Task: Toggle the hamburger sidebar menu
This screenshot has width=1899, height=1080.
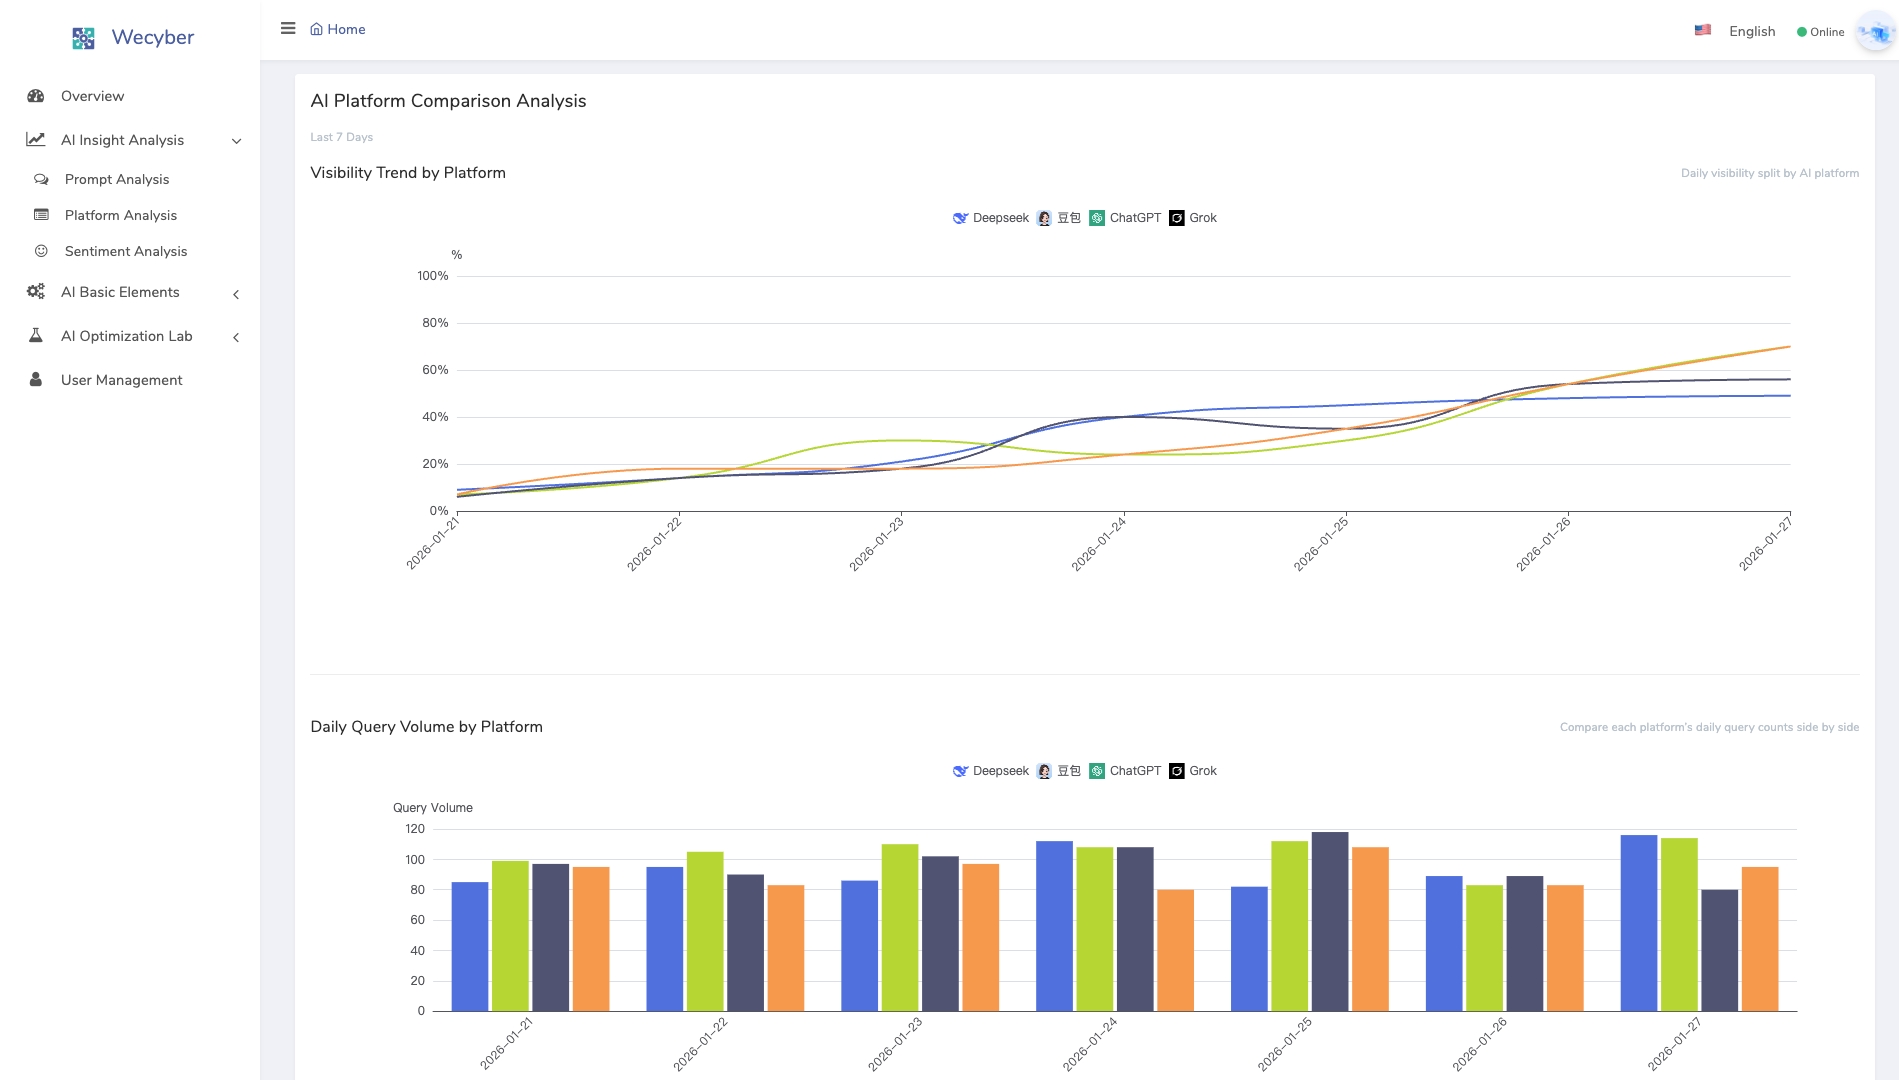Action: click(288, 29)
